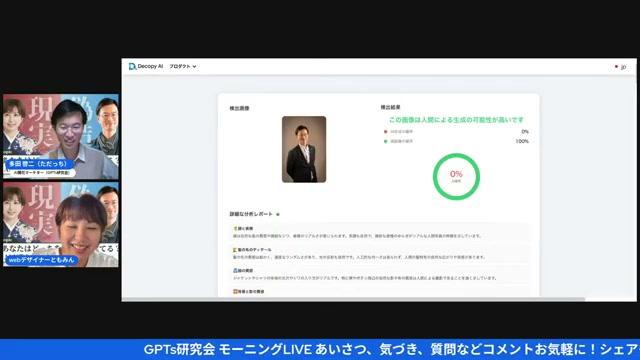Click the 検出結果 section heading
This screenshot has width=640, height=360.
coord(391,107)
